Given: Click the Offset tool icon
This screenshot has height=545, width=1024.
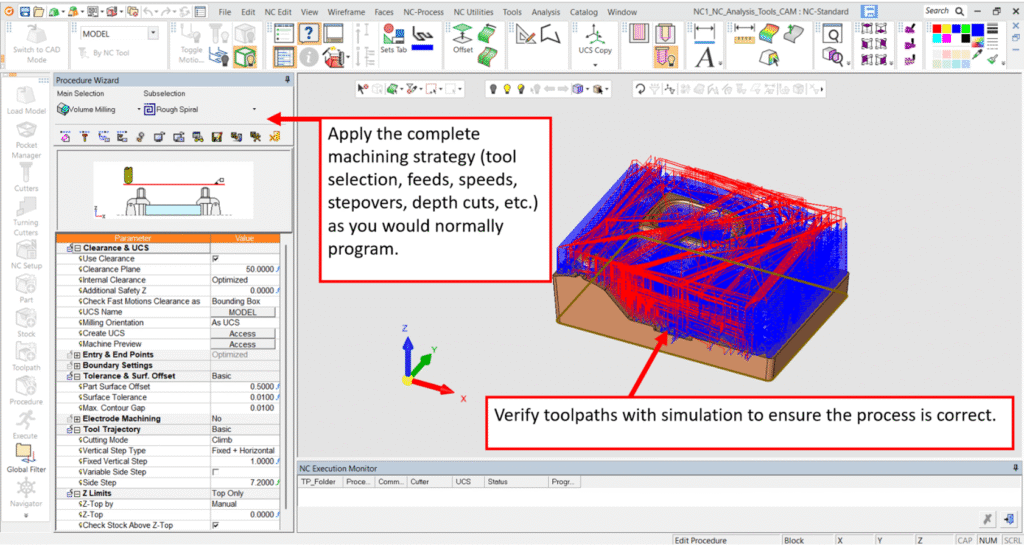Looking at the screenshot, I should [463, 39].
